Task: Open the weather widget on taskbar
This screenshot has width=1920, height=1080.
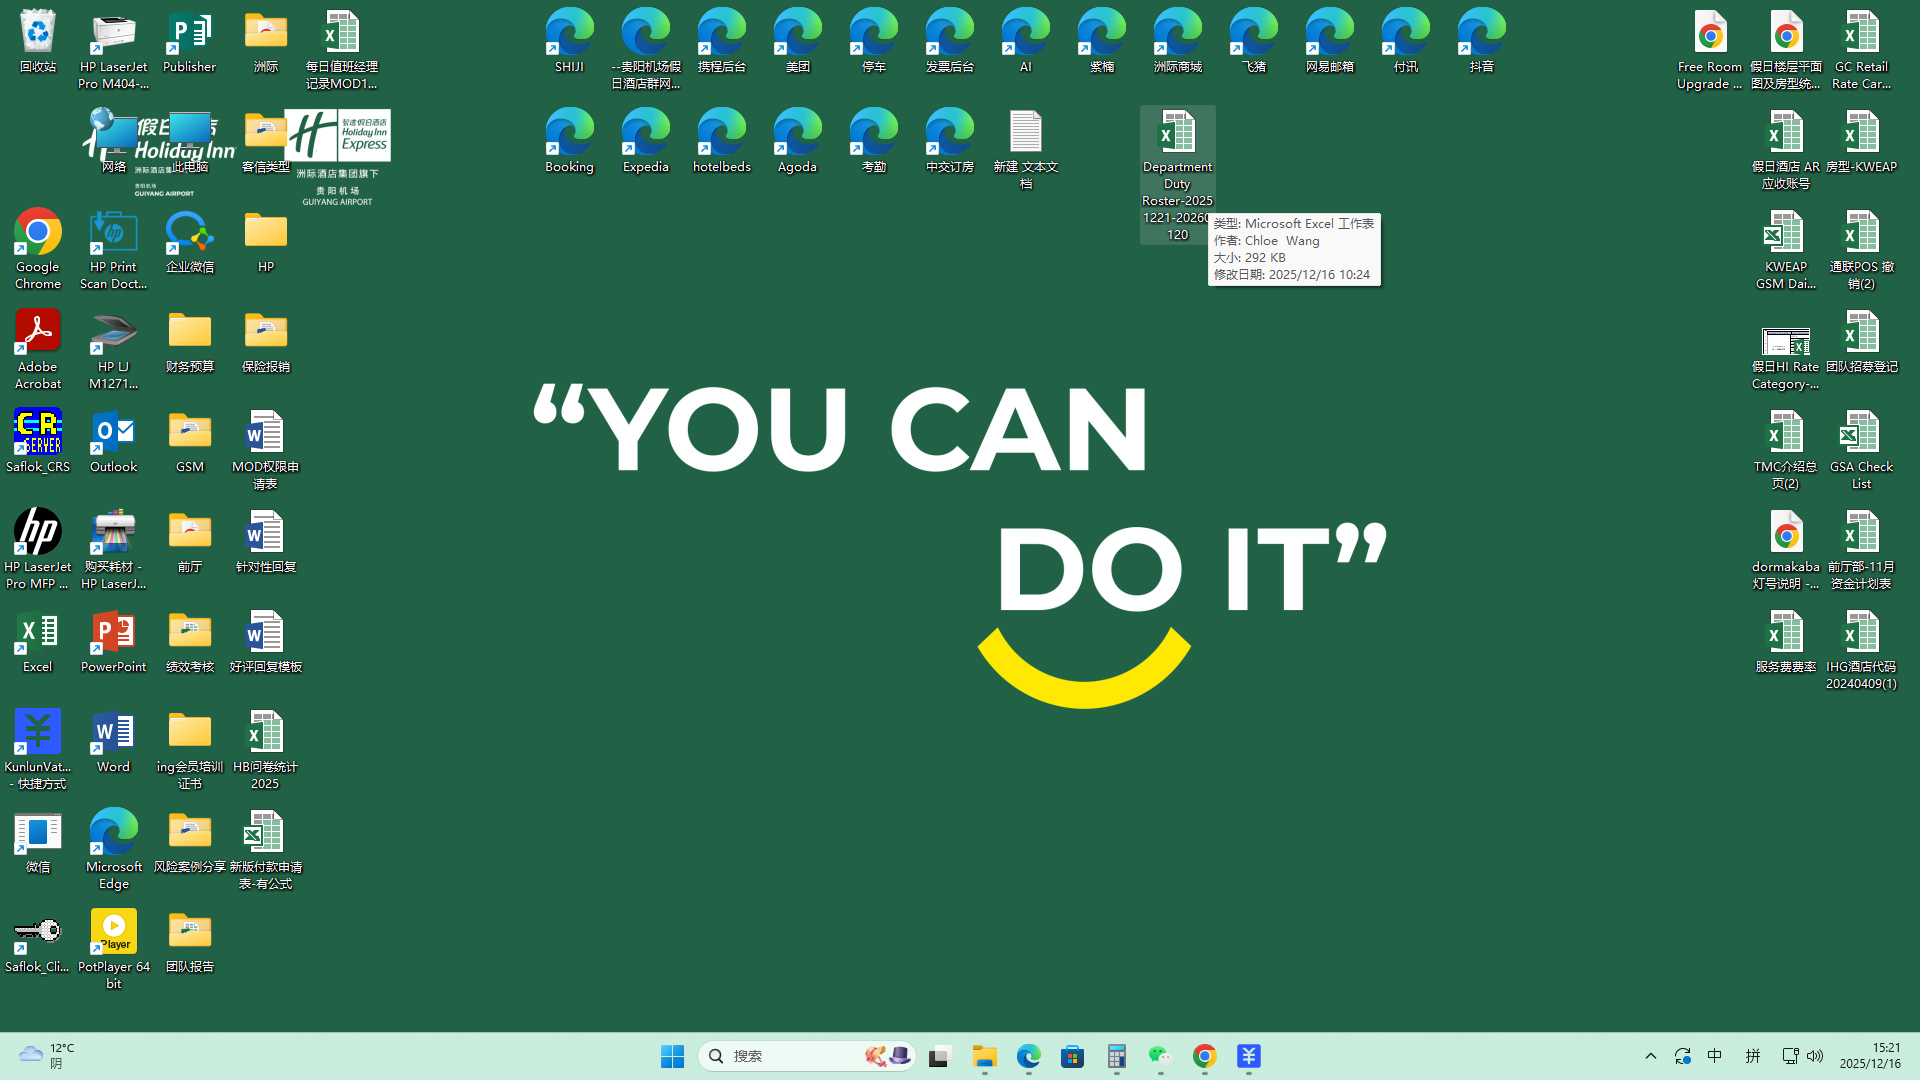Action: click(x=45, y=1056)
